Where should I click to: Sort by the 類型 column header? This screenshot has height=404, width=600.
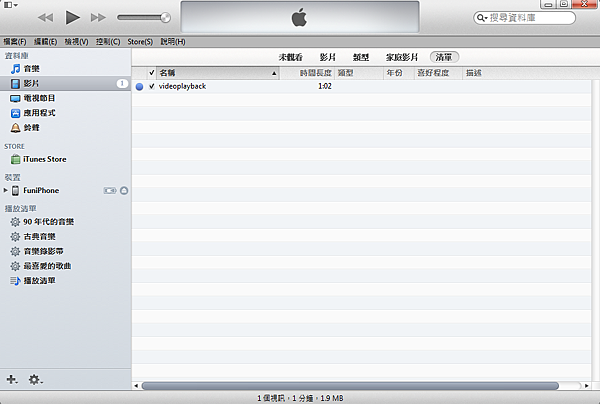[359, 73]
